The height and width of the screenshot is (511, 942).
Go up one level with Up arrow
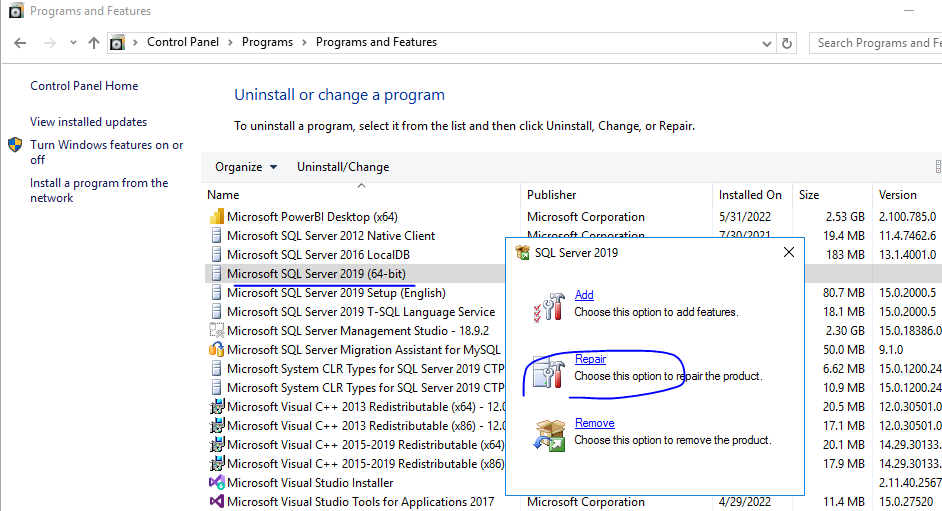point(94,43)
